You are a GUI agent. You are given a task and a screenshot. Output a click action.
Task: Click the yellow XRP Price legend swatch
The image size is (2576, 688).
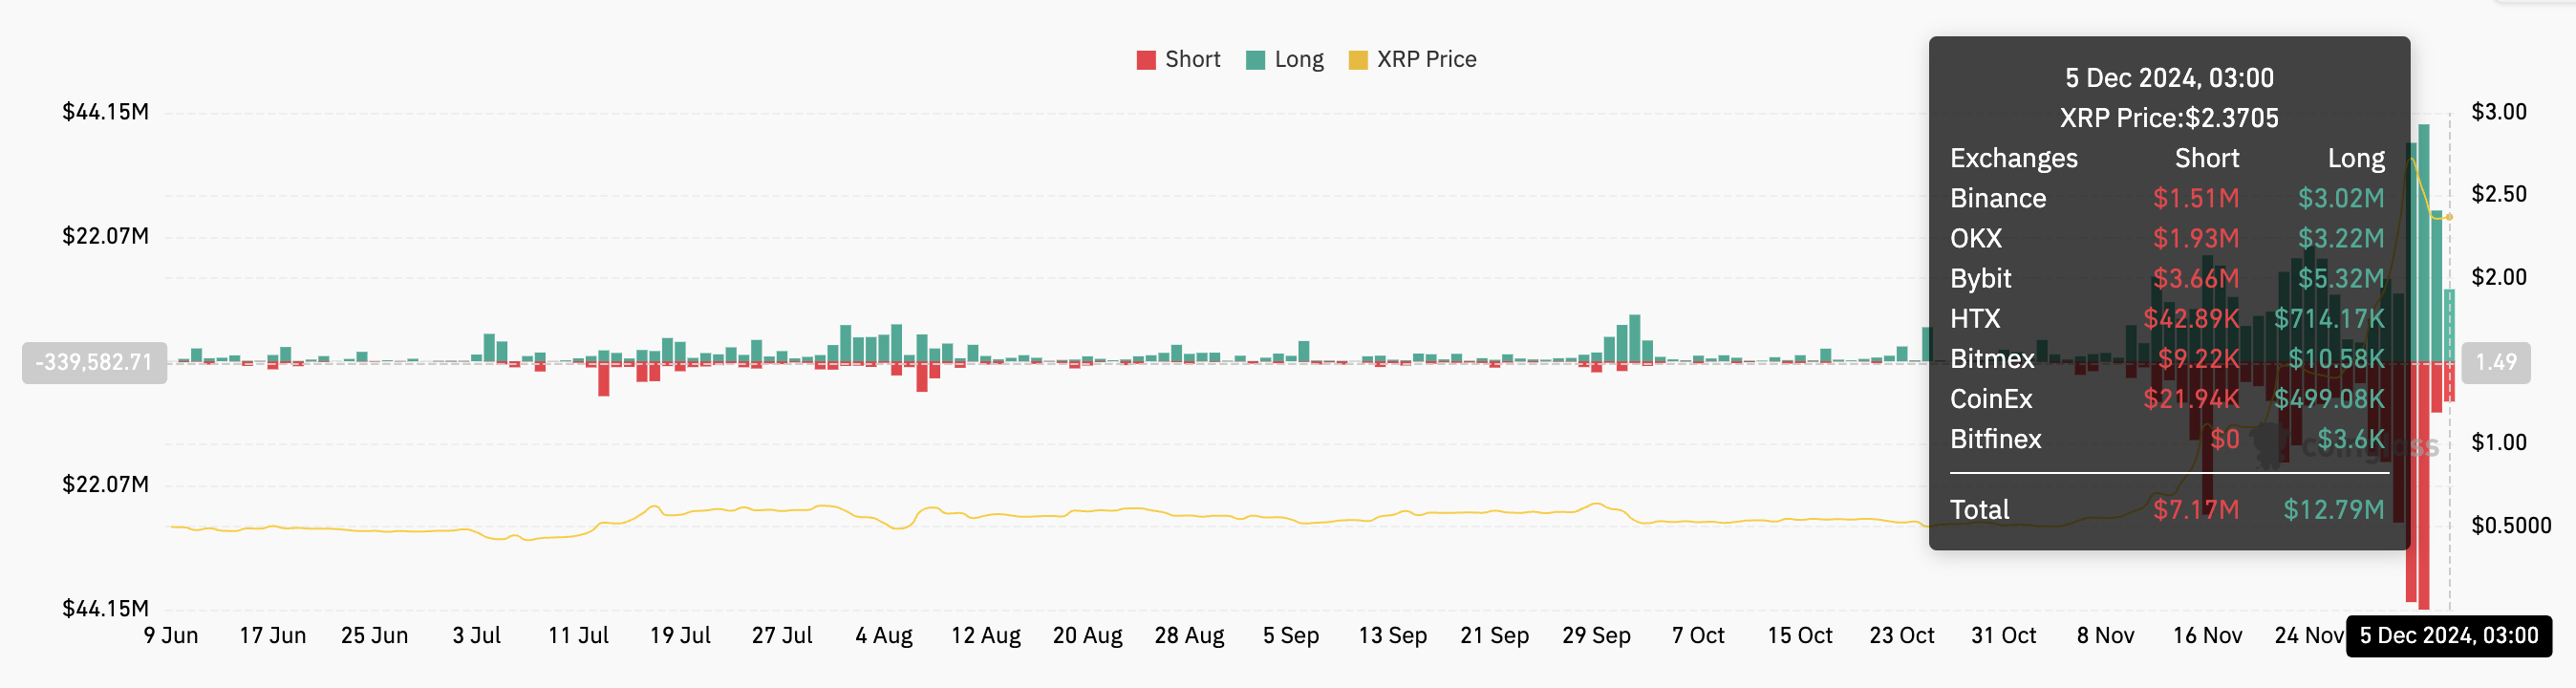pyautogui.click(x=1357, y=60)
